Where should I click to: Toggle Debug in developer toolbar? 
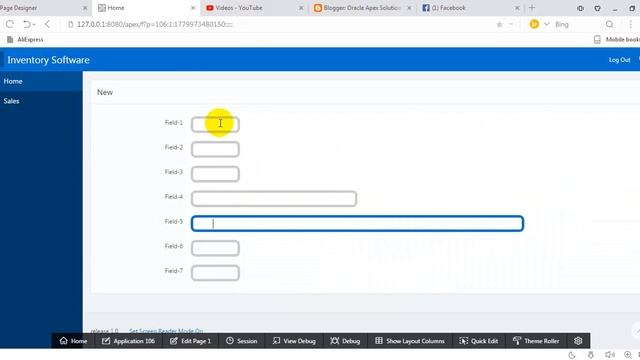coord(345,341)
